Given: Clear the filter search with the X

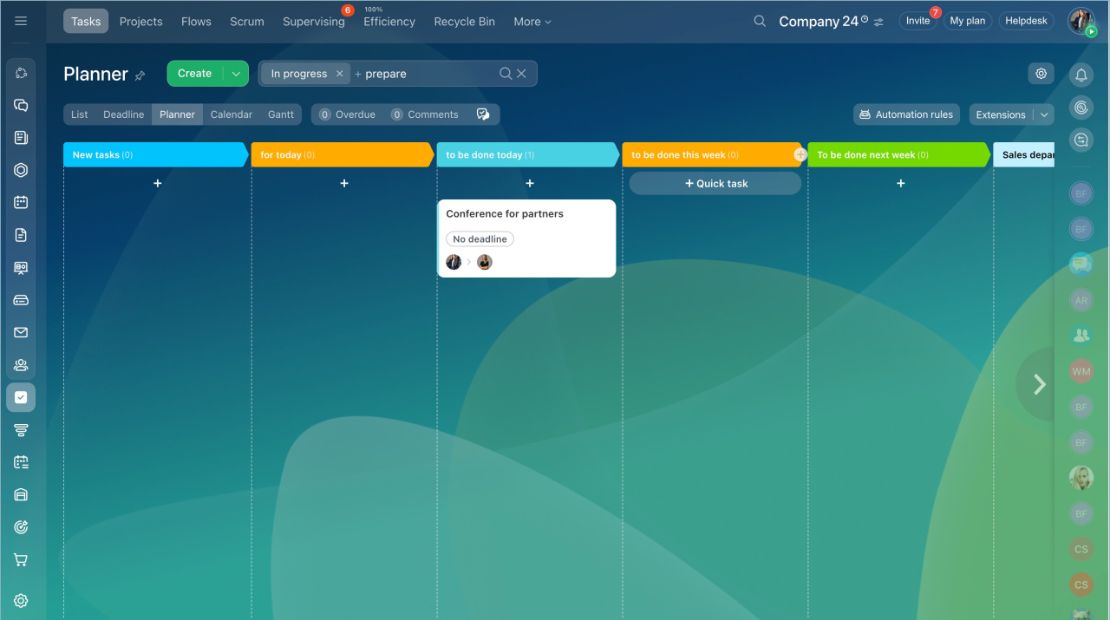Looking at the screenshot, I should 522,74.
